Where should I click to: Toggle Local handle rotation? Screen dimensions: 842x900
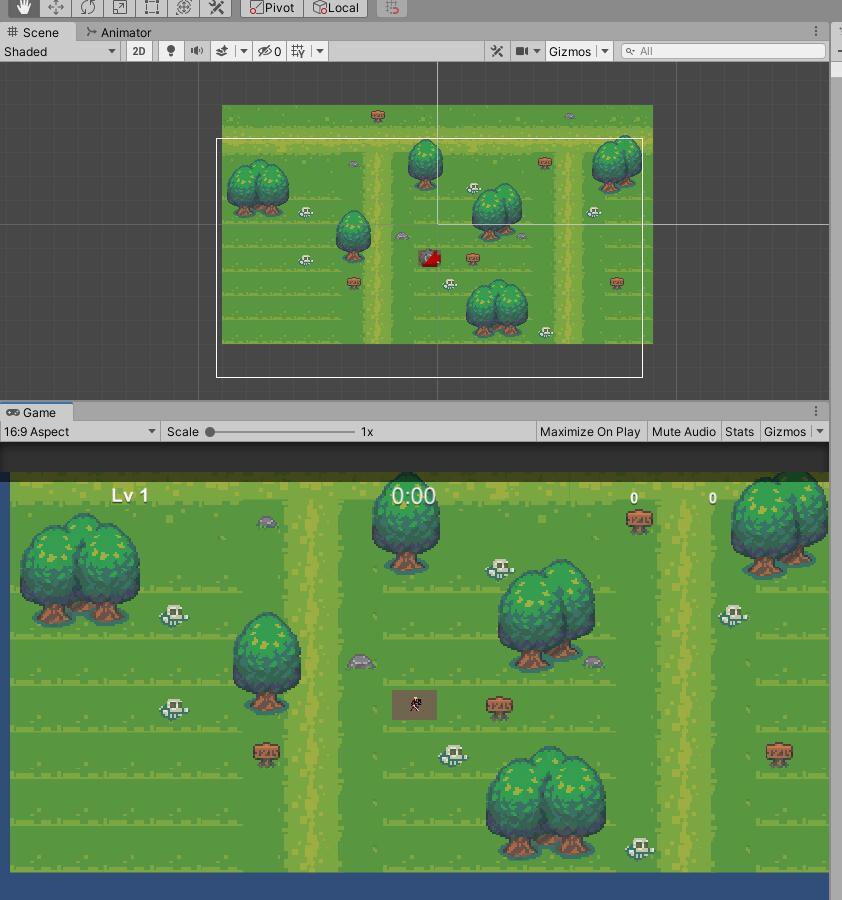(x=336, y=7)
